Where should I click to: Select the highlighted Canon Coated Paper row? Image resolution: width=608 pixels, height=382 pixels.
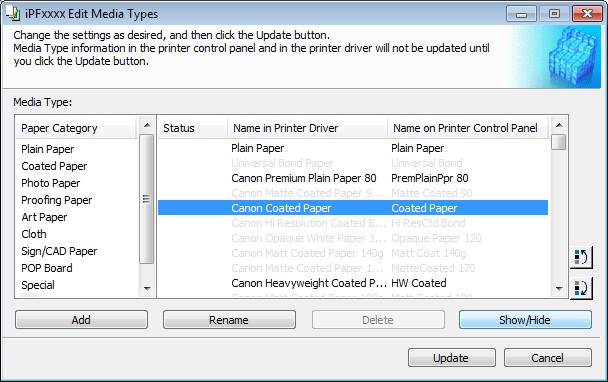pyautogui.click(x=353, y=208)
